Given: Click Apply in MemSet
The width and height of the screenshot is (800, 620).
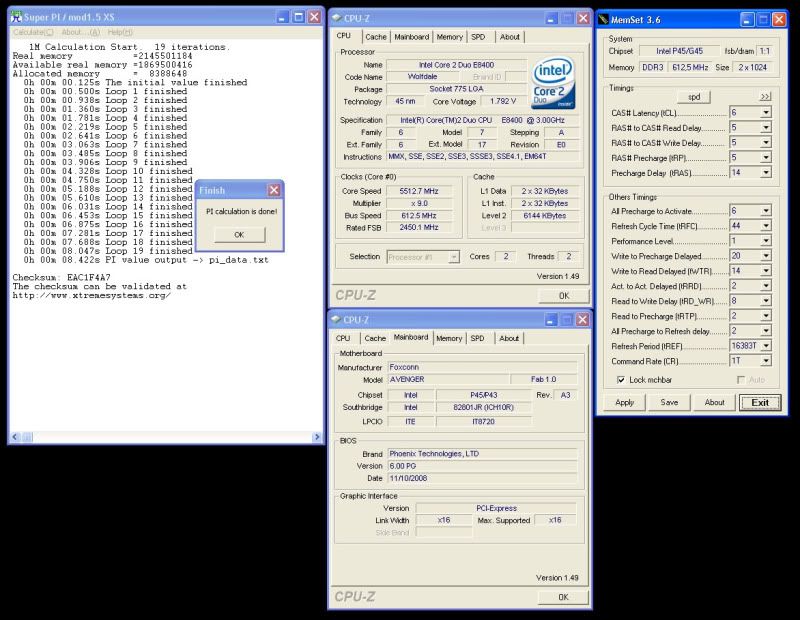Looking at the screenshot, I should tap(624, 402).
